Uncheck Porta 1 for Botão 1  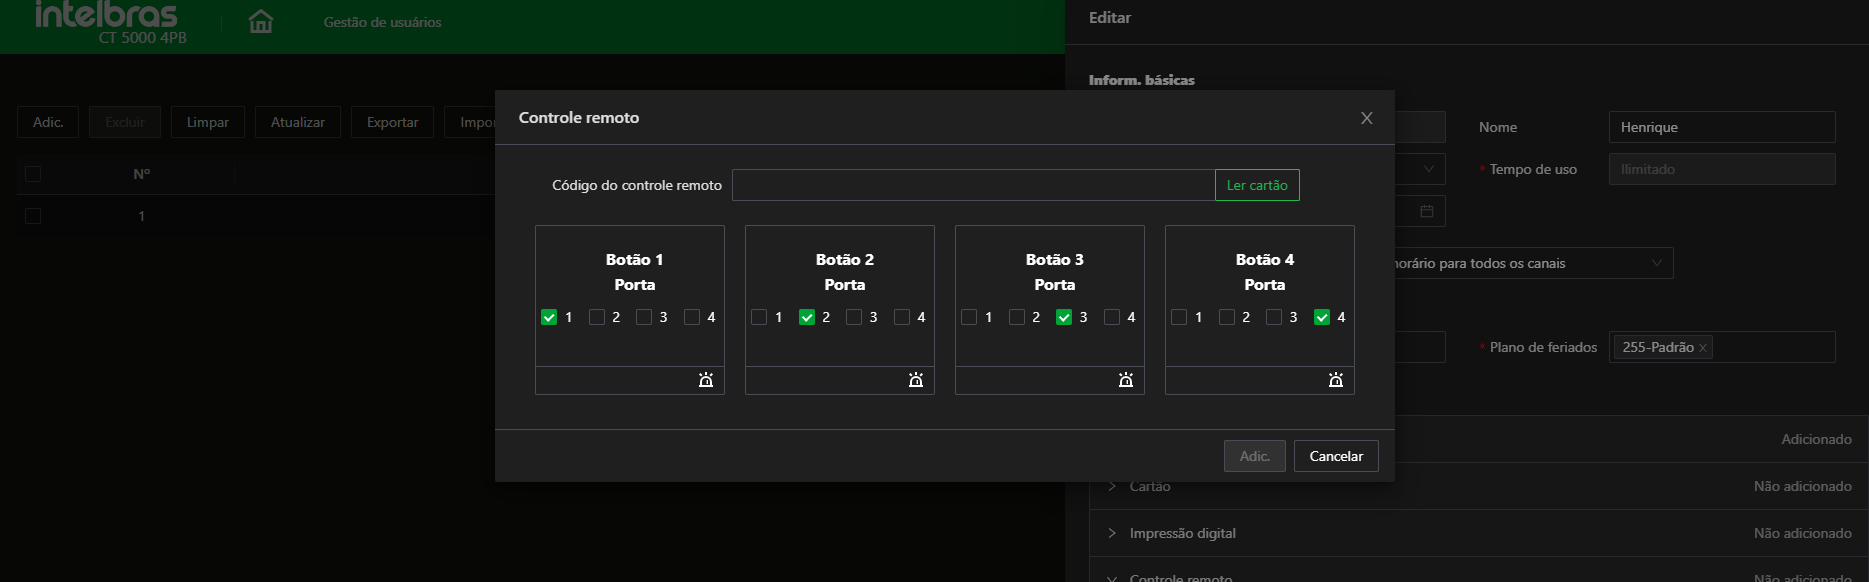549,317
